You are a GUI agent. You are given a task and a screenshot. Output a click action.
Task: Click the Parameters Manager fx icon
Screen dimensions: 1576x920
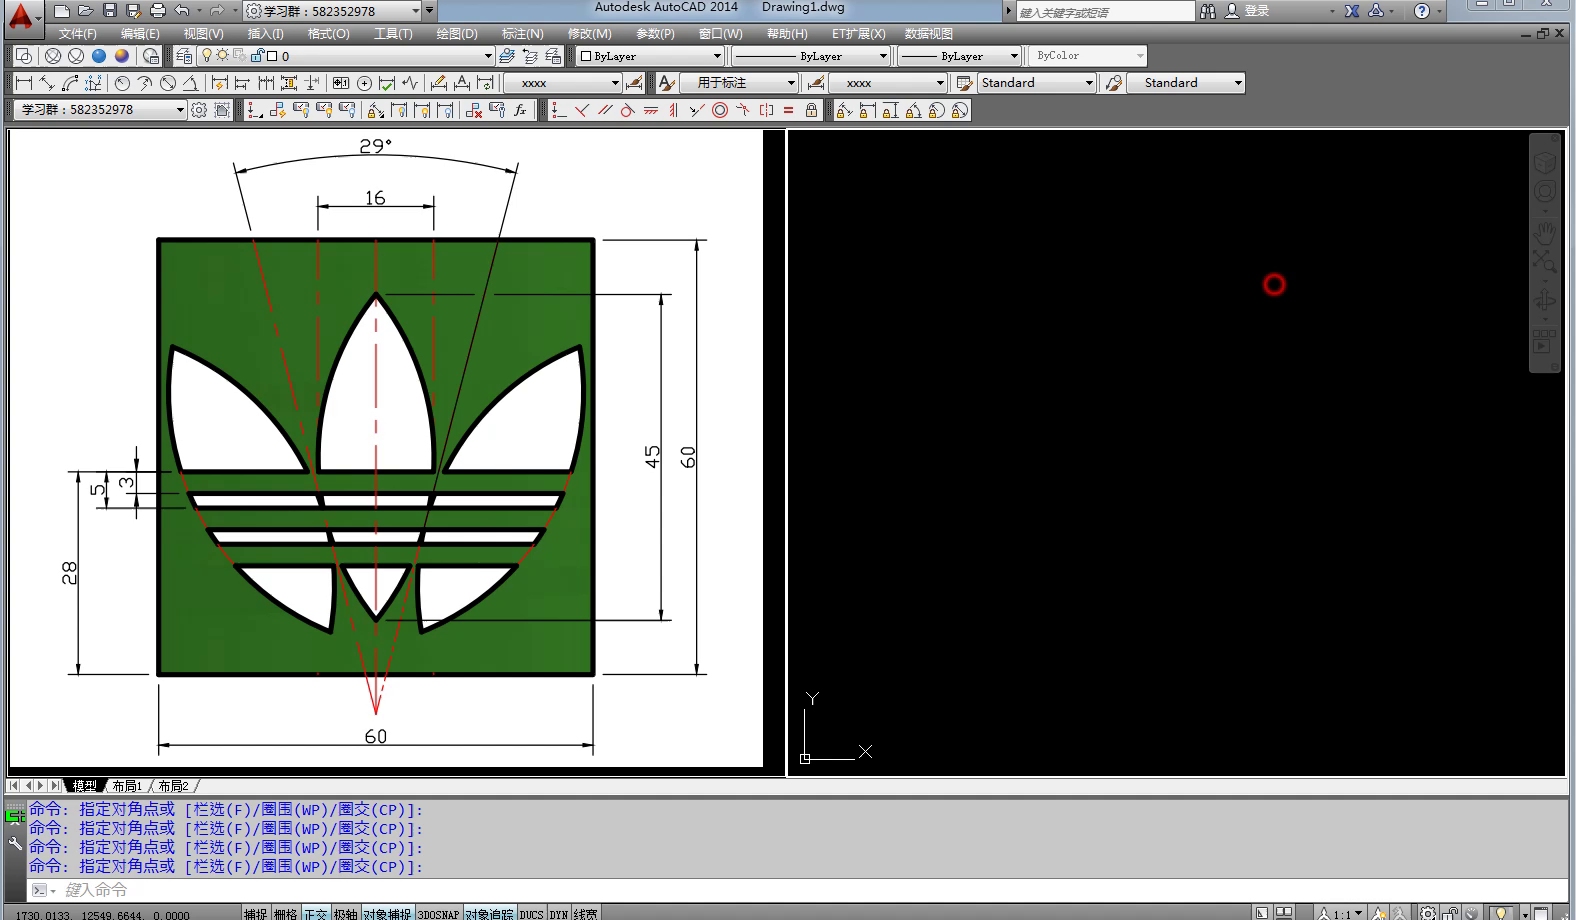pos(520,110)
